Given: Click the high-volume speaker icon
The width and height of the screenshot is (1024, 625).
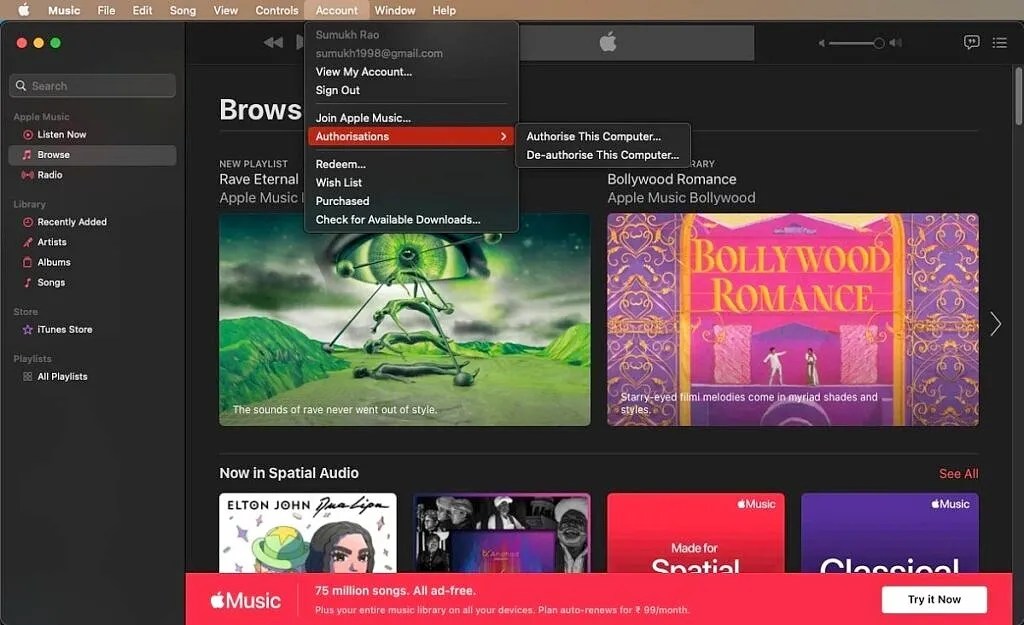Looking at the screenshot, I should point(896,43).
